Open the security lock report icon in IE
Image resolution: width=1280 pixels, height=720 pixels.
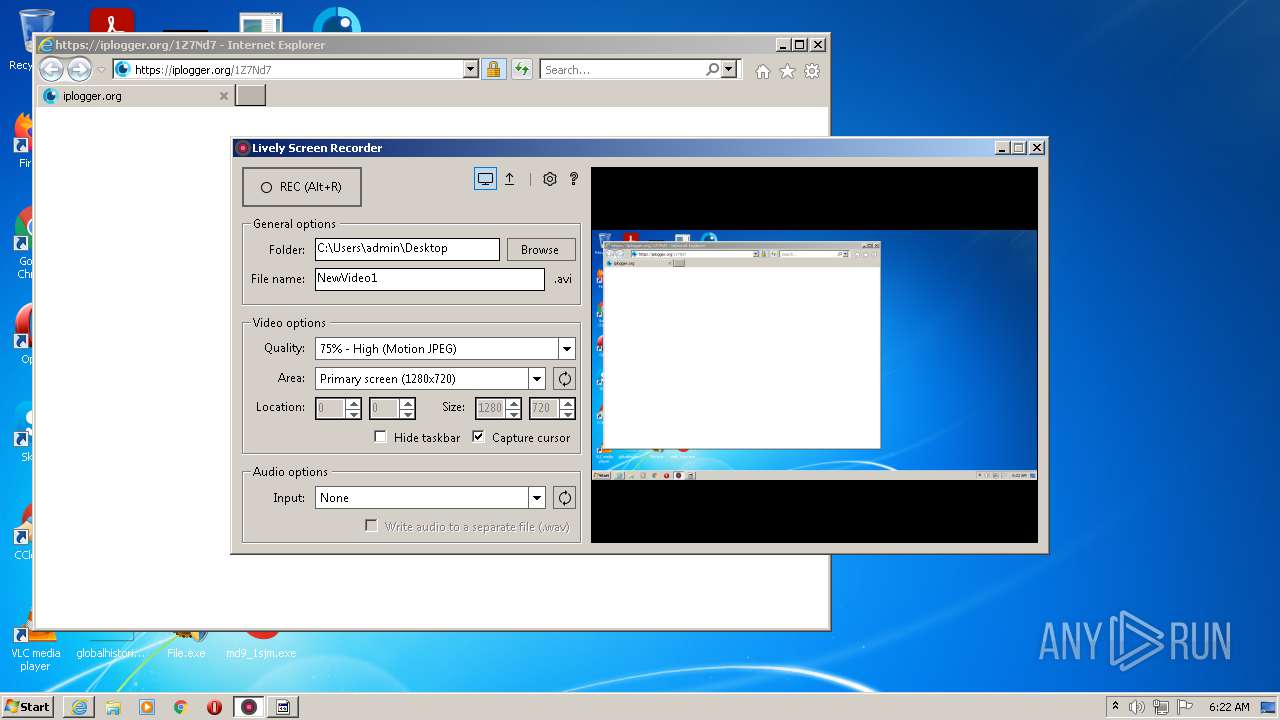(x=493, y=69)
